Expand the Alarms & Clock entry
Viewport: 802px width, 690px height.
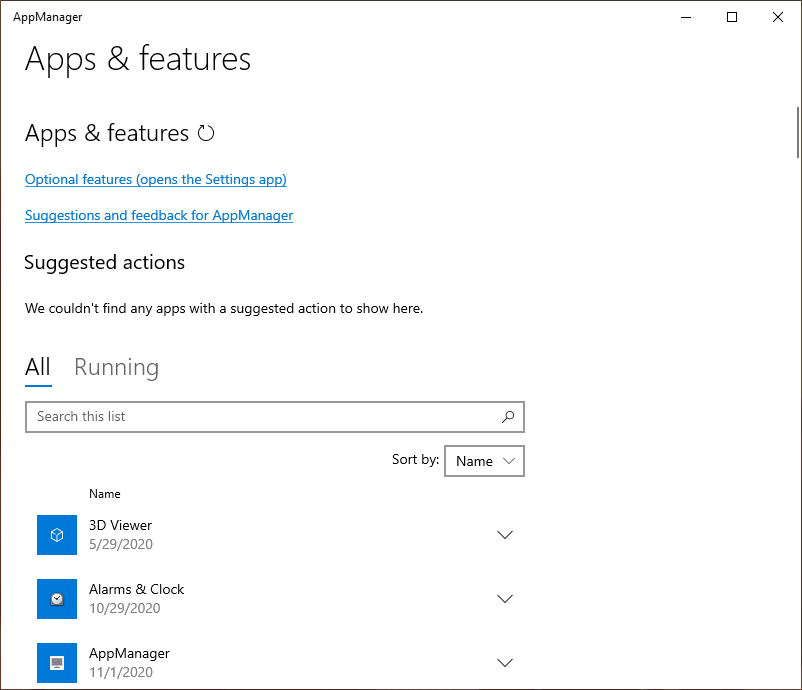[505, 599]
